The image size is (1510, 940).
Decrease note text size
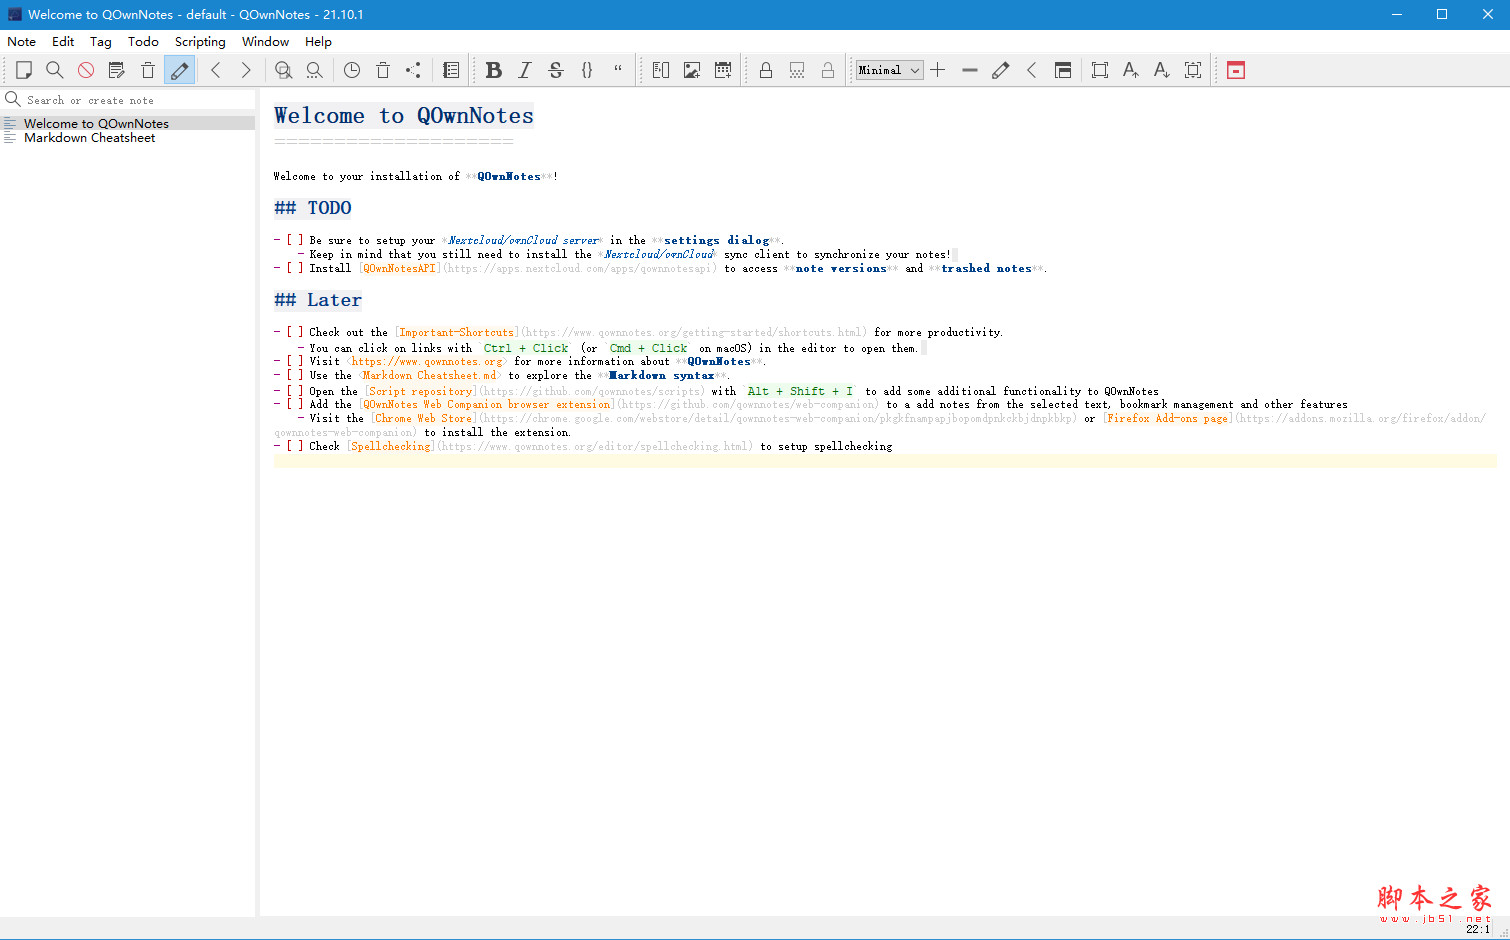1162,70
